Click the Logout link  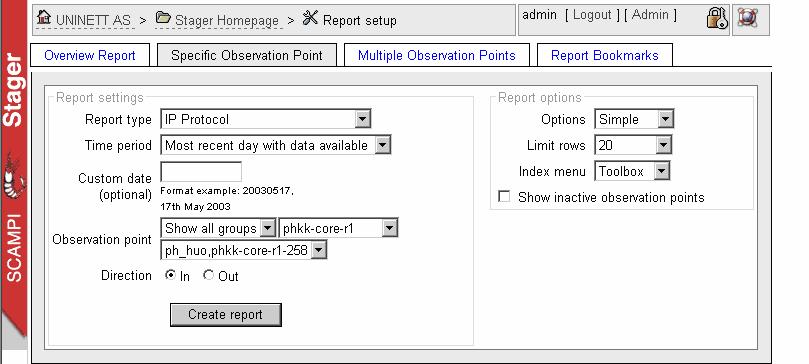point(592,15)
